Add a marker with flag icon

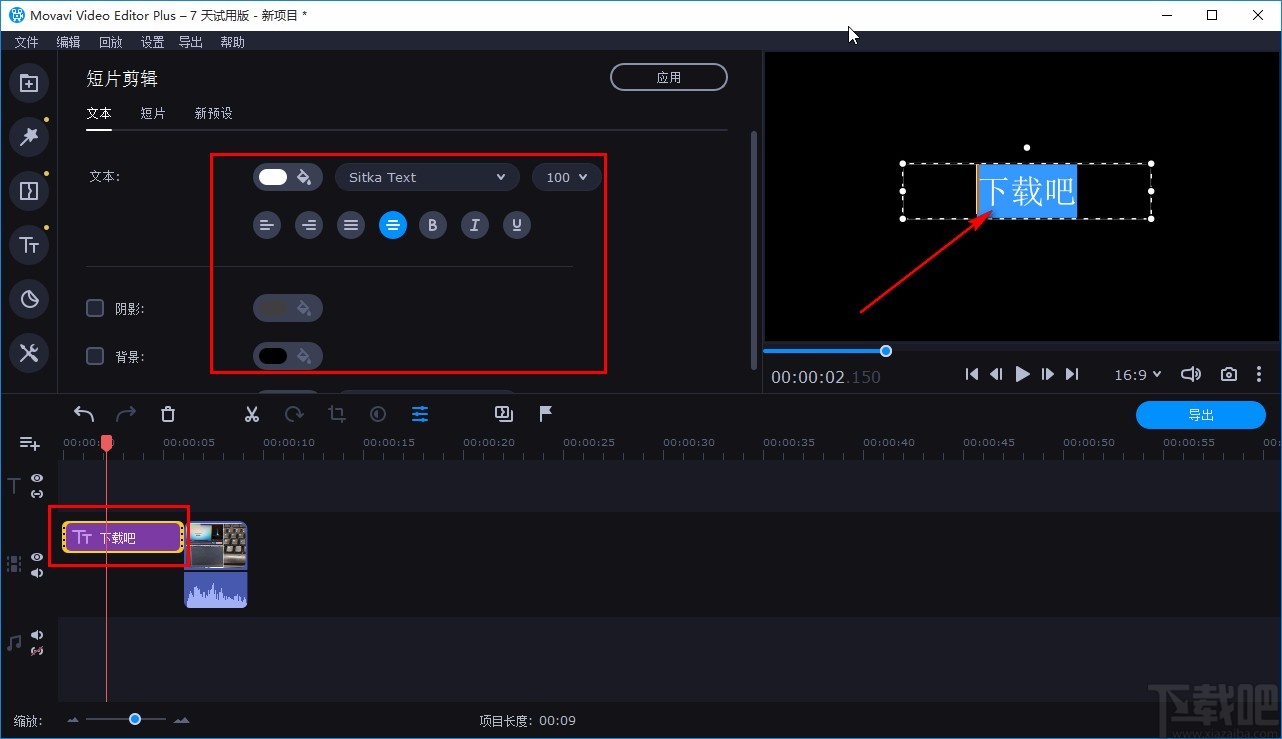coord(546,414)
